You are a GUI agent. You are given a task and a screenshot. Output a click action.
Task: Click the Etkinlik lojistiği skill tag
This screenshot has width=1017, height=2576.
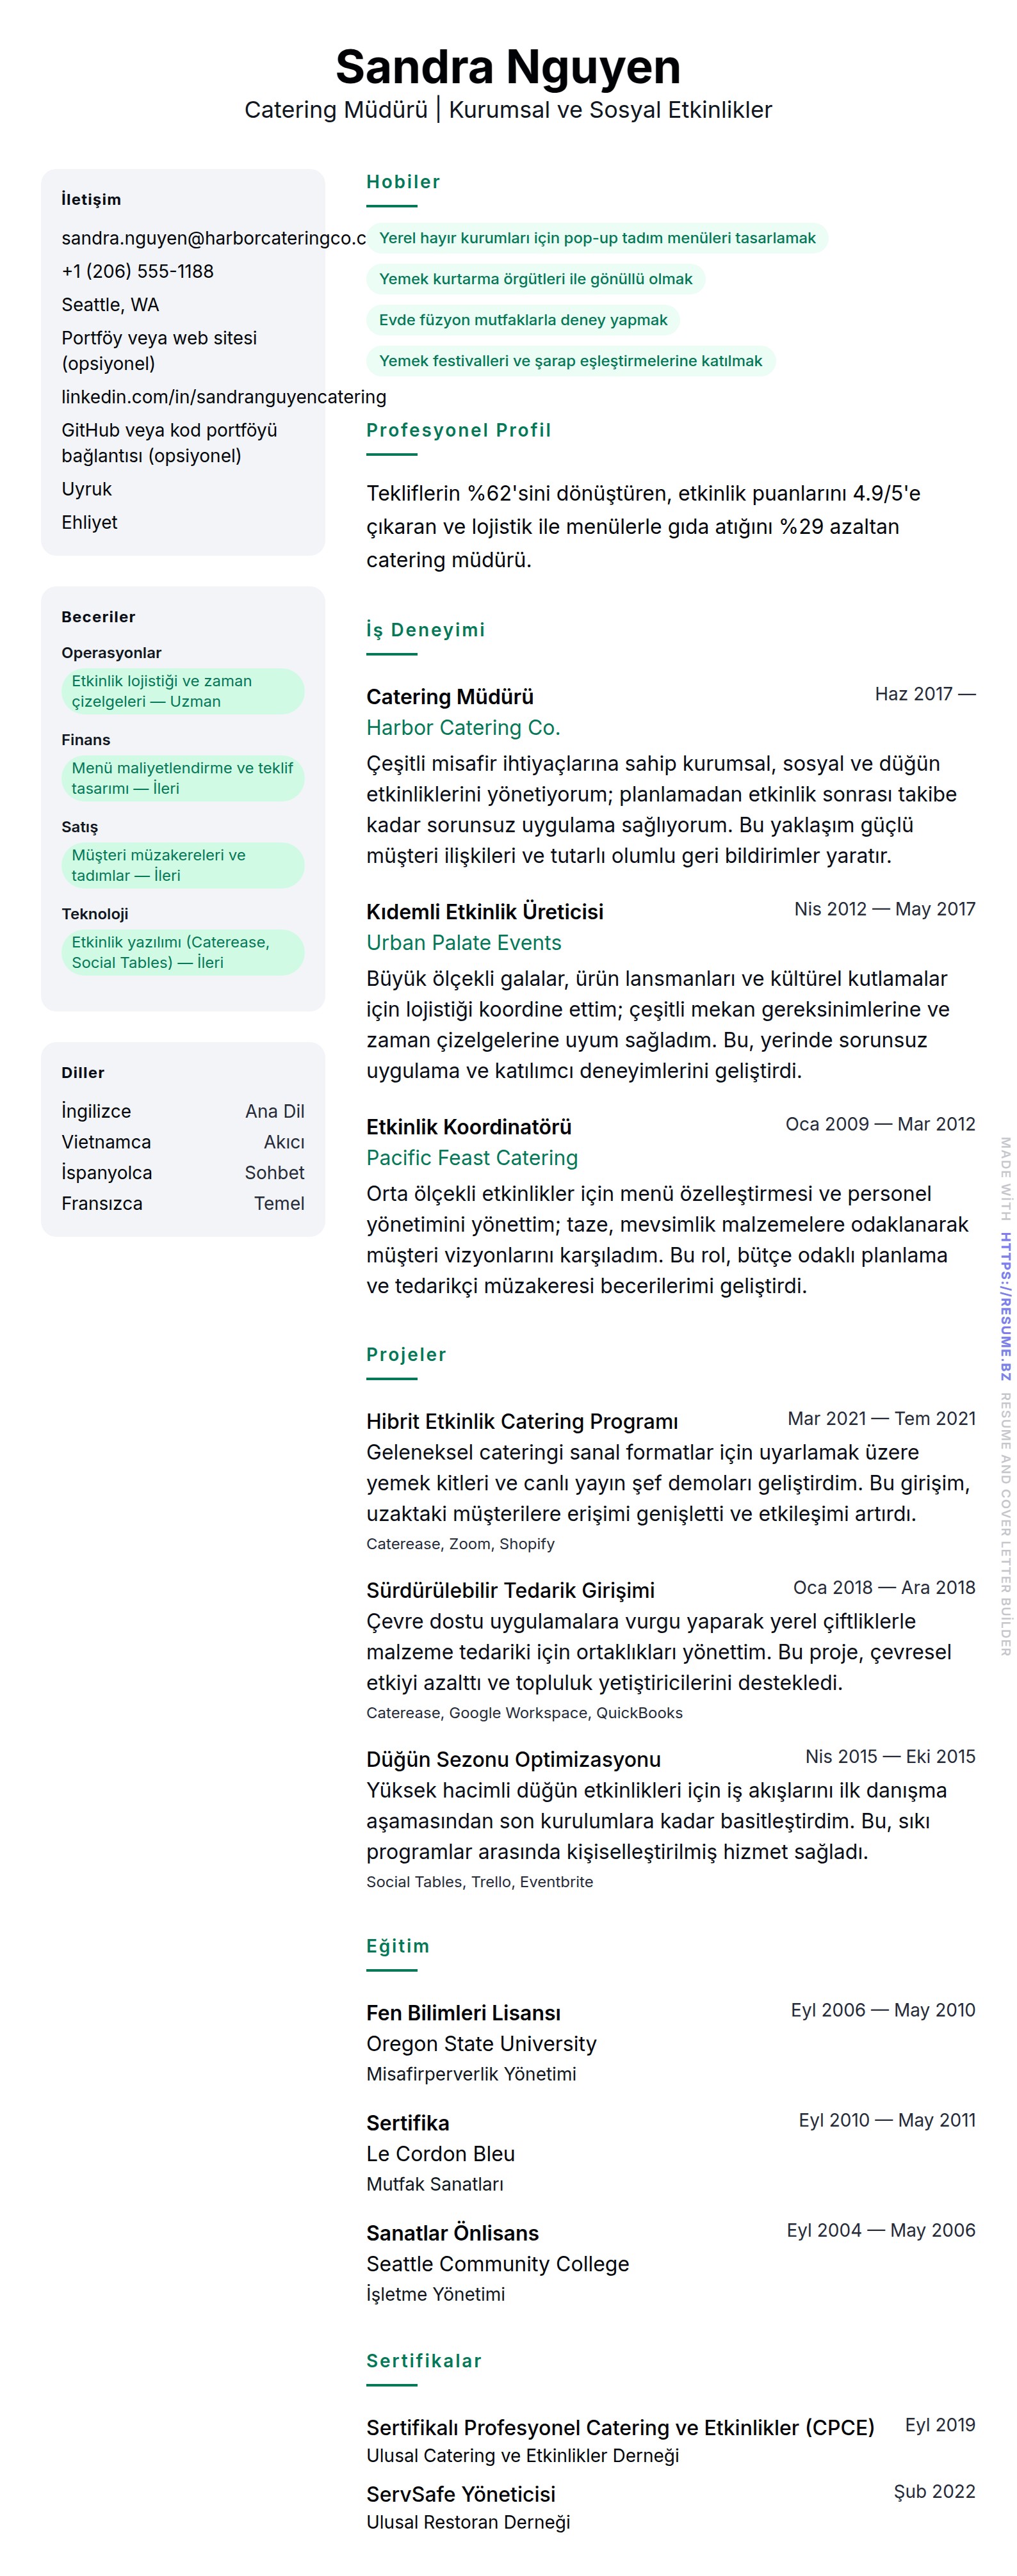(x=183, y=691)
